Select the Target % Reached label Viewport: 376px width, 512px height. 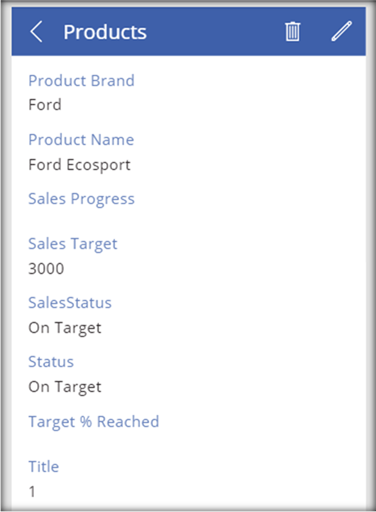click(94, 422)
